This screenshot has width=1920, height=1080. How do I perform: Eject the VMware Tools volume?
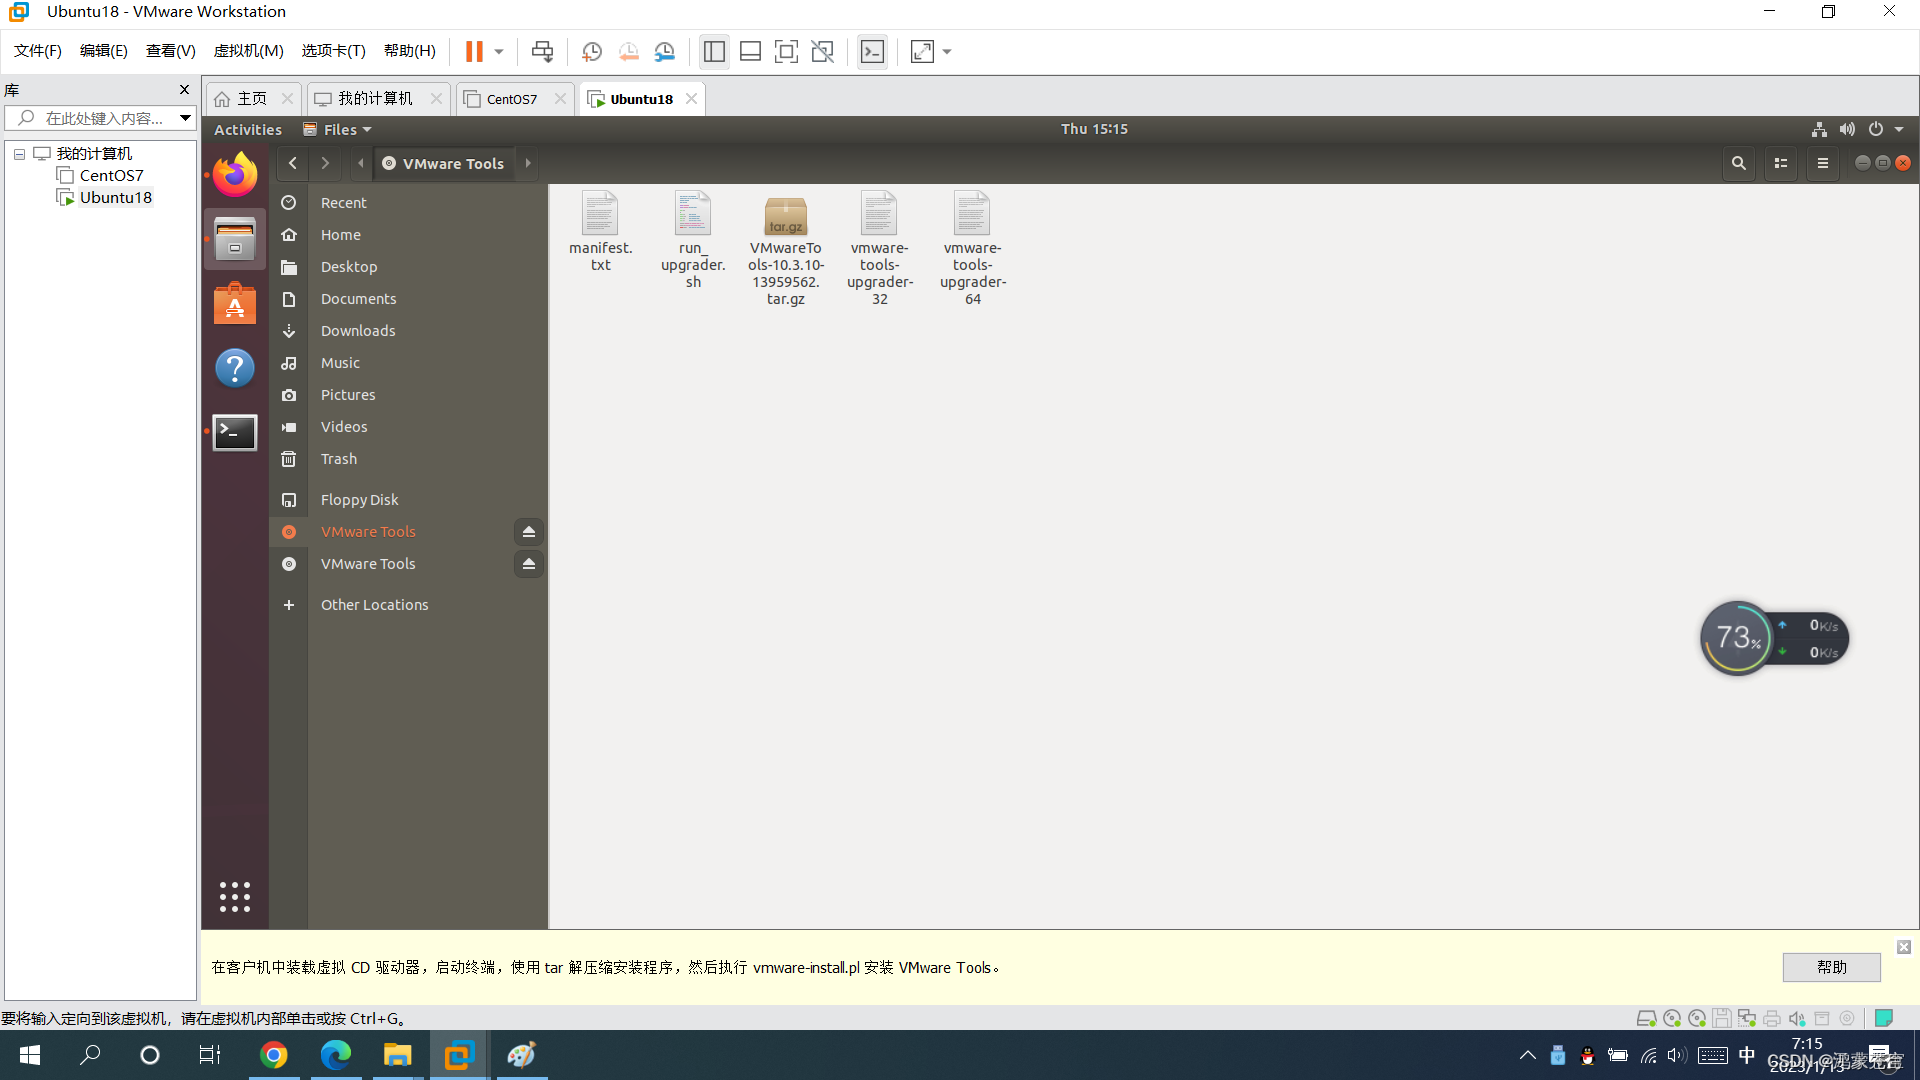(x=529, y=531)
